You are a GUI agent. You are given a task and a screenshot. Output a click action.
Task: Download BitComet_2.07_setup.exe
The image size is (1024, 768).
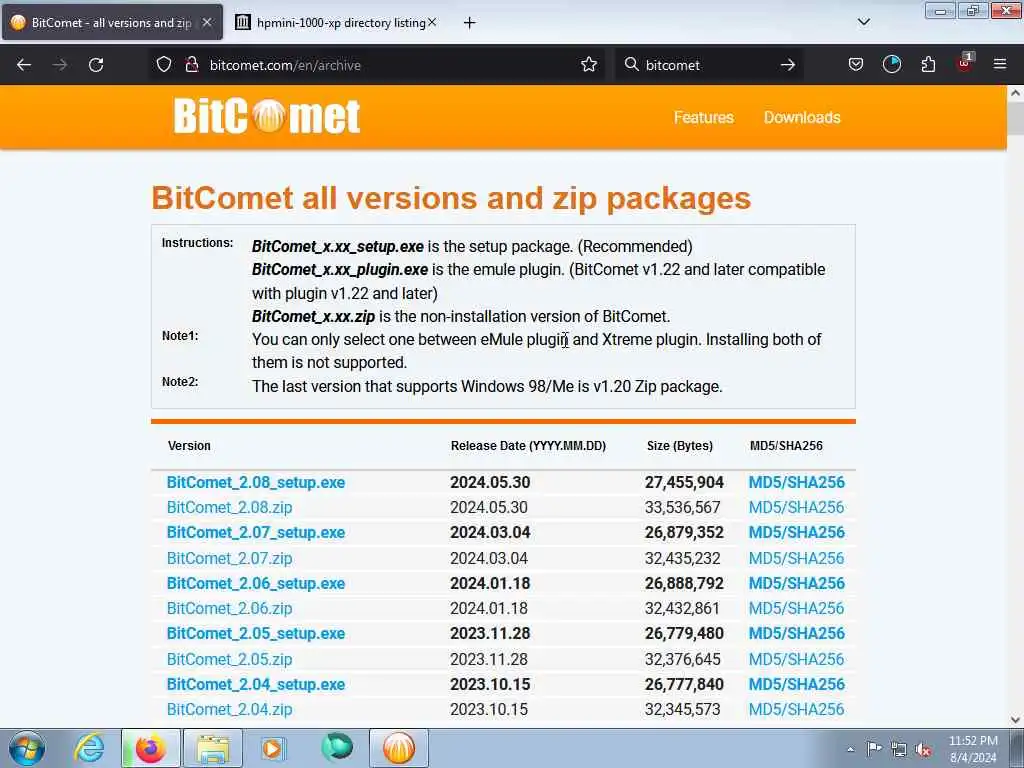coord(256,533)
